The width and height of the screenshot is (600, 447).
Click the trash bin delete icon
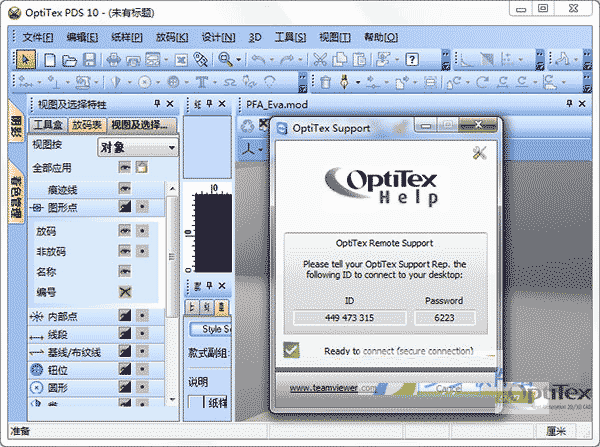click(x=325, y=82)
